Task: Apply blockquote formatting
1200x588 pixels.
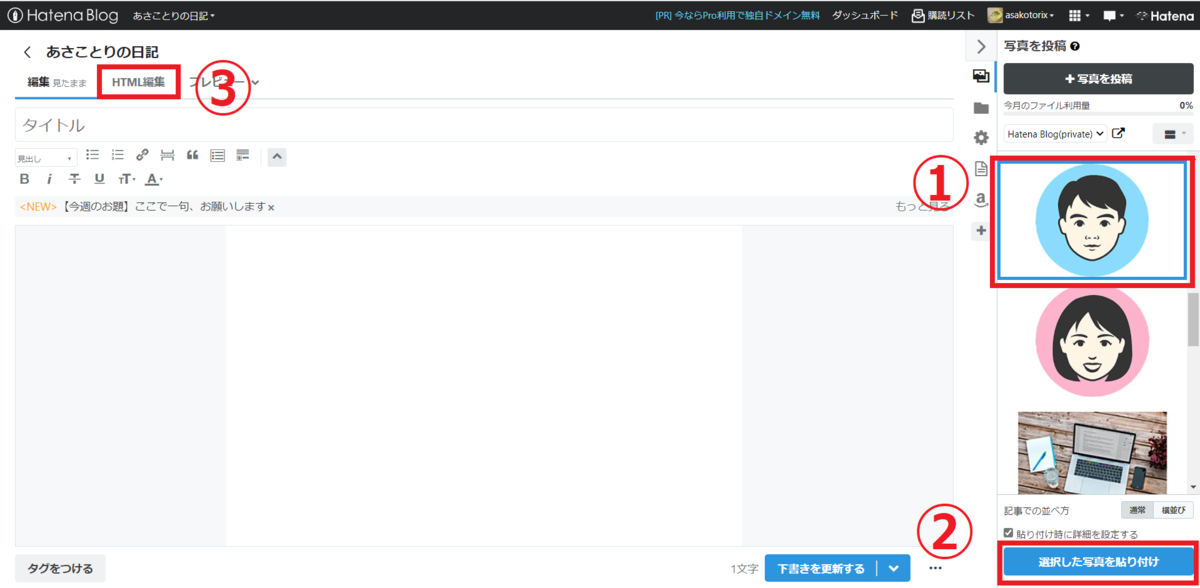Action: (x=192, y=155)
